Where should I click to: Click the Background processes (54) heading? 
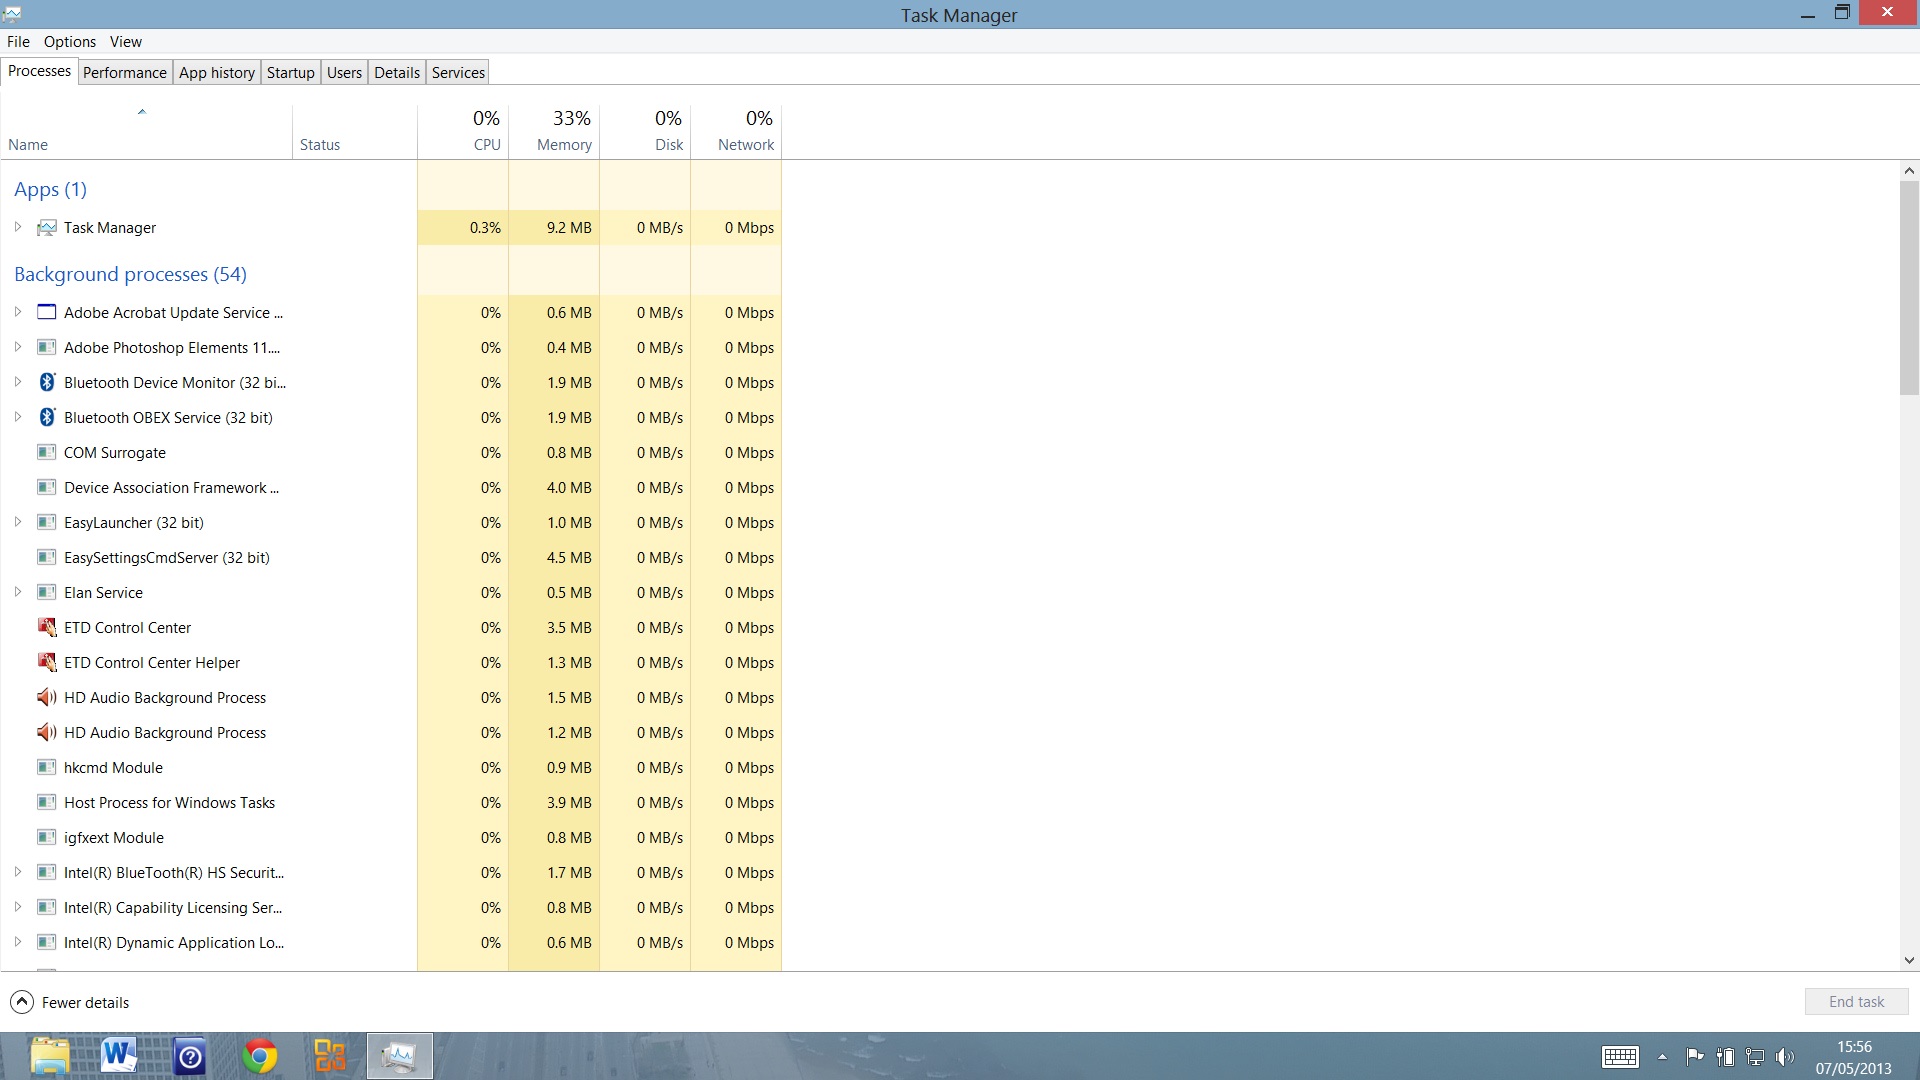130,274
